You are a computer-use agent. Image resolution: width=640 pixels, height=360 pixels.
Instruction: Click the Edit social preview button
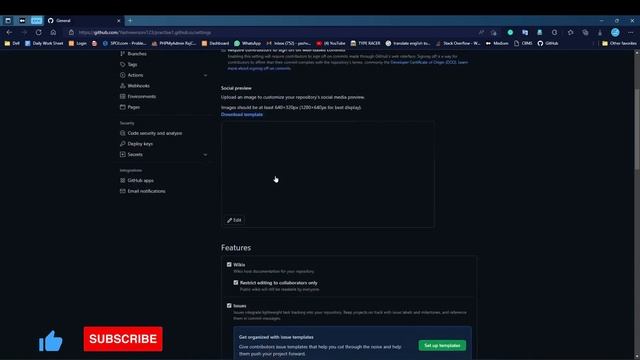pyautogui.click(x=234, y=220)
